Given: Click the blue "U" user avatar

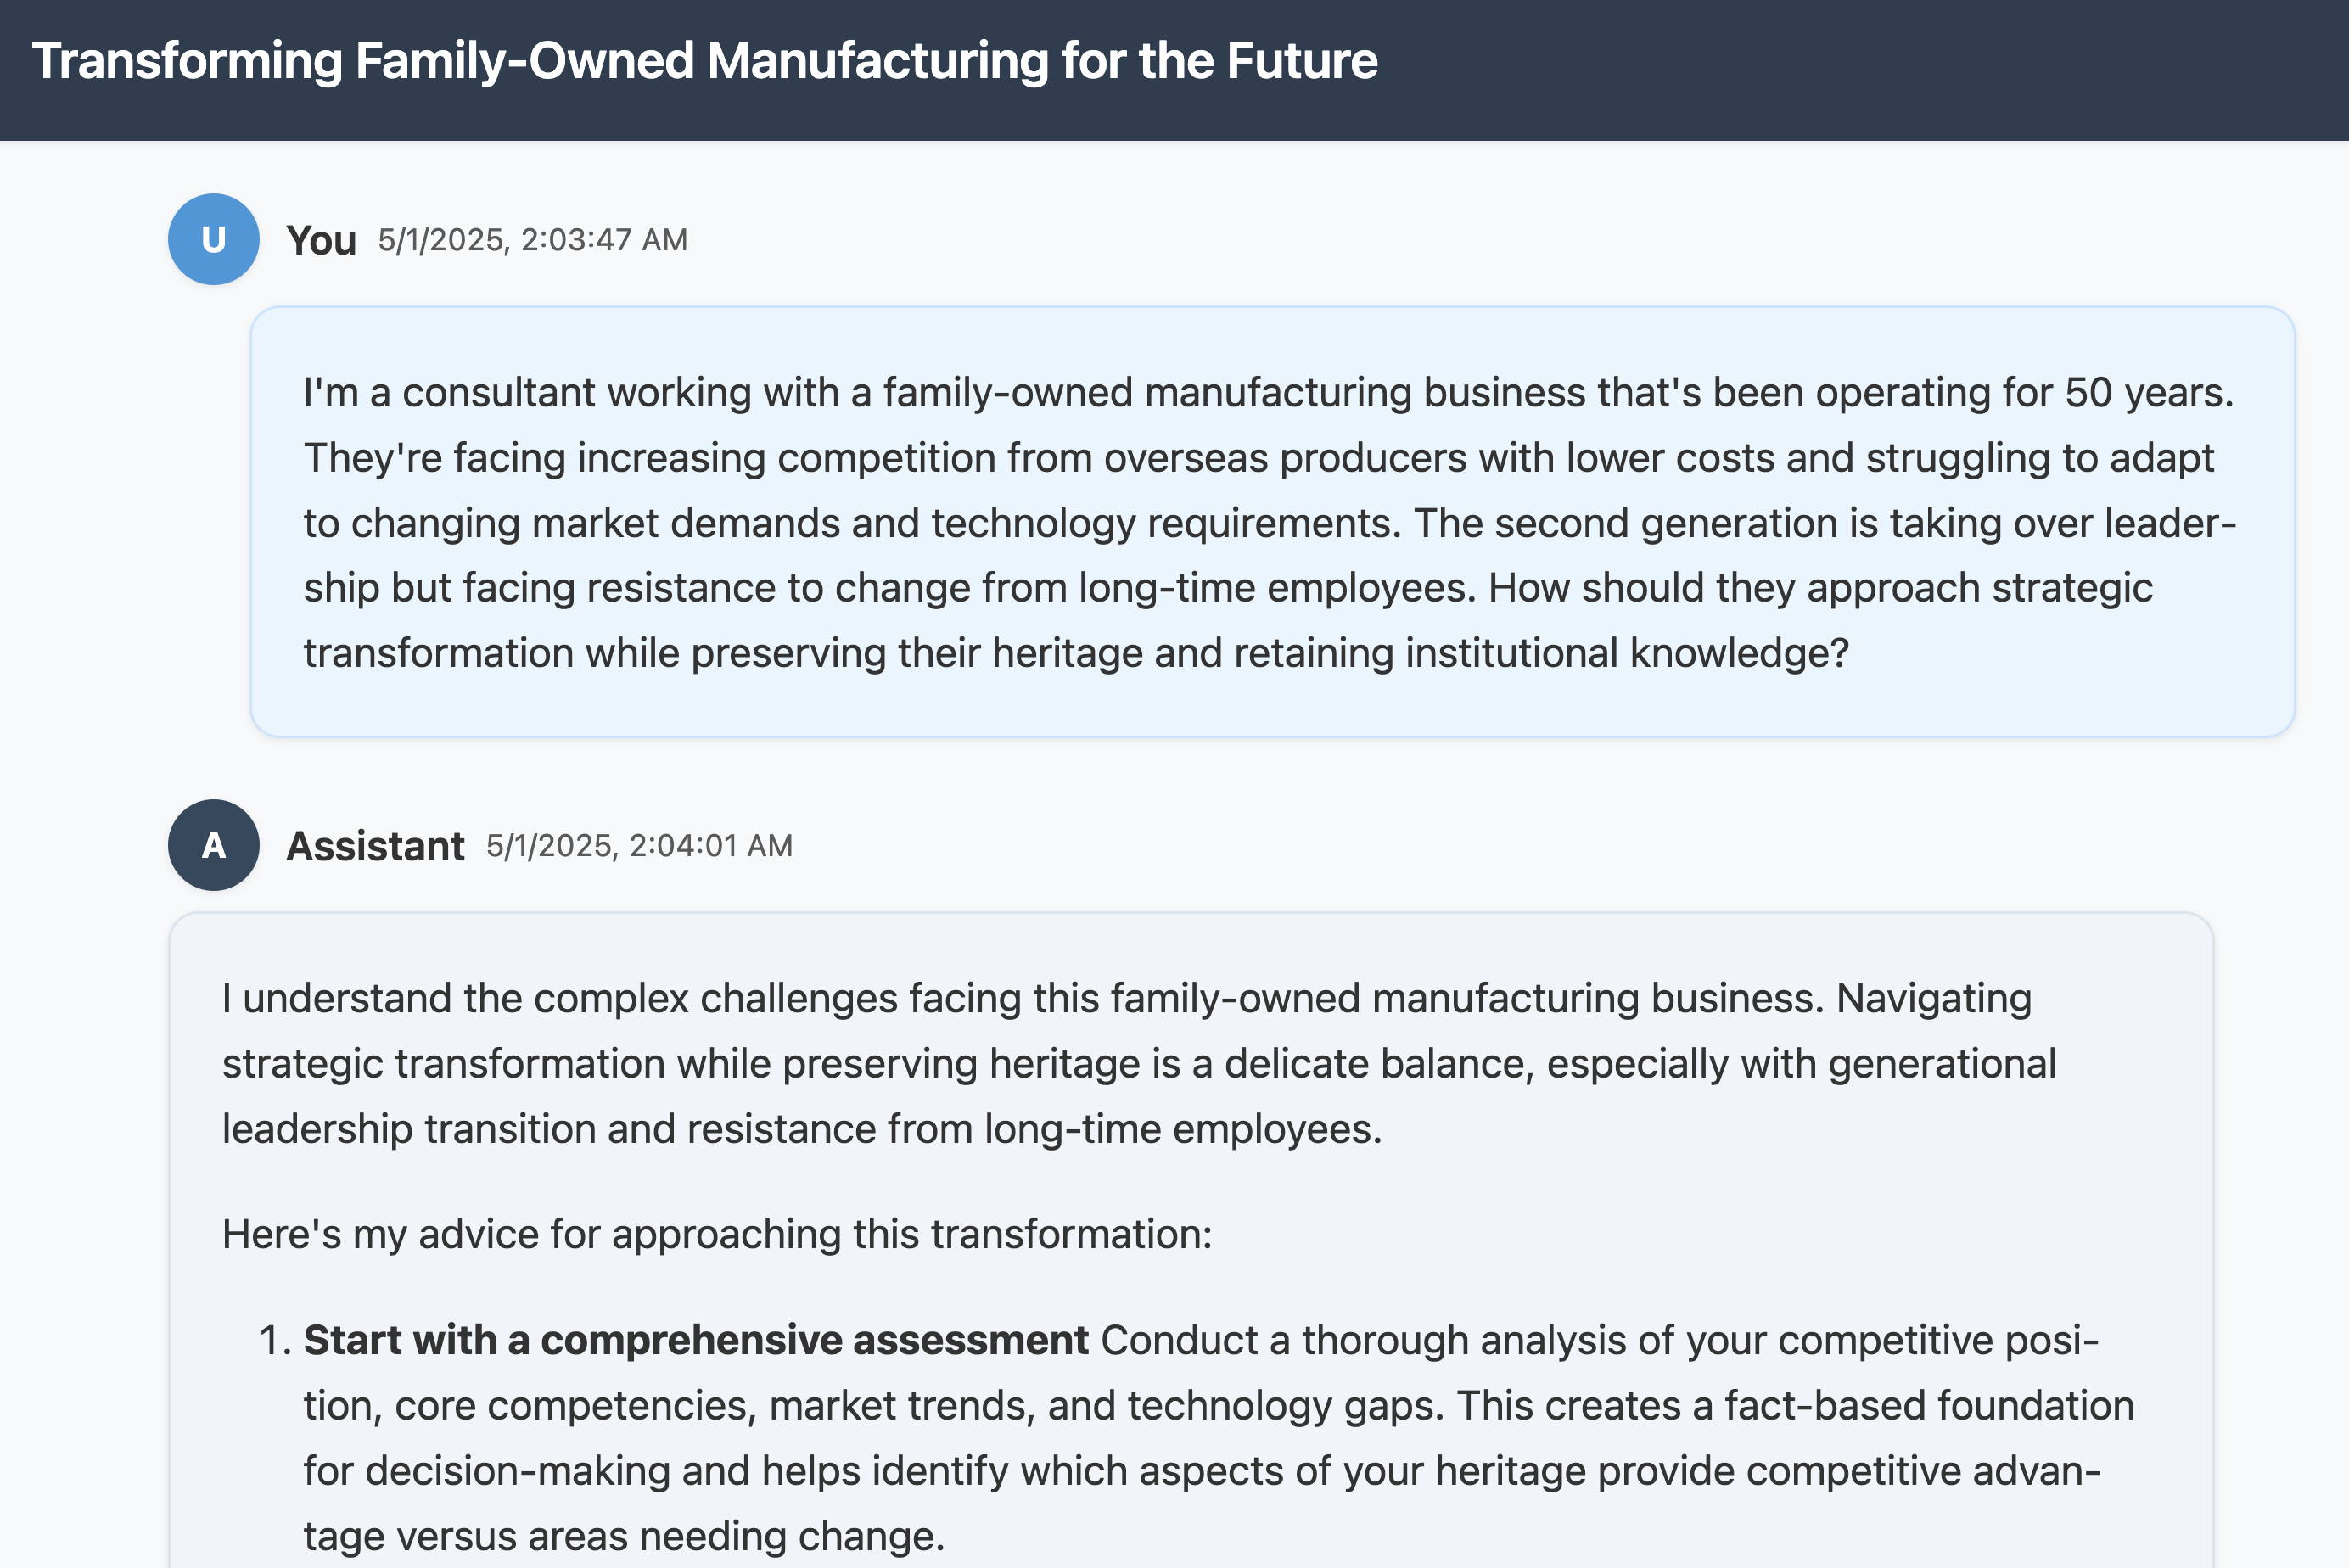Looking at the screenshot, I should tap(213, 240).
